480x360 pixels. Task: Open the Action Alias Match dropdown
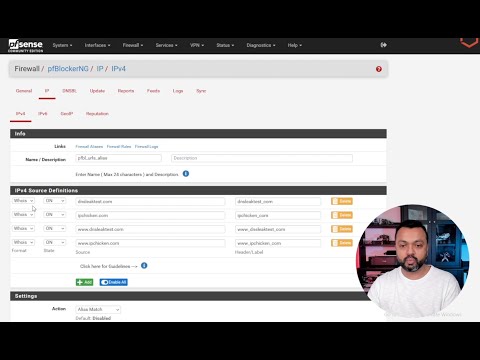tap(98, 309)
